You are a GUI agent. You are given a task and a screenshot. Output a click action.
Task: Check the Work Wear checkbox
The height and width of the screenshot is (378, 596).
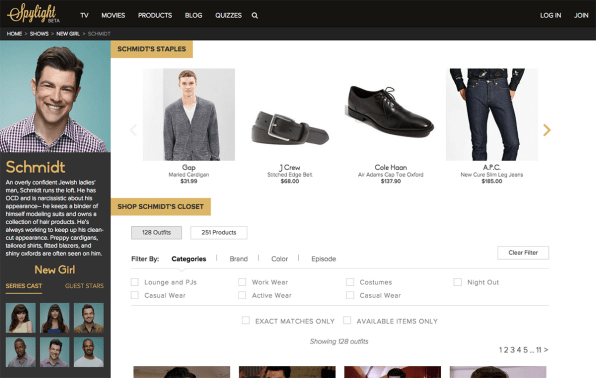[x=242, y=282]
